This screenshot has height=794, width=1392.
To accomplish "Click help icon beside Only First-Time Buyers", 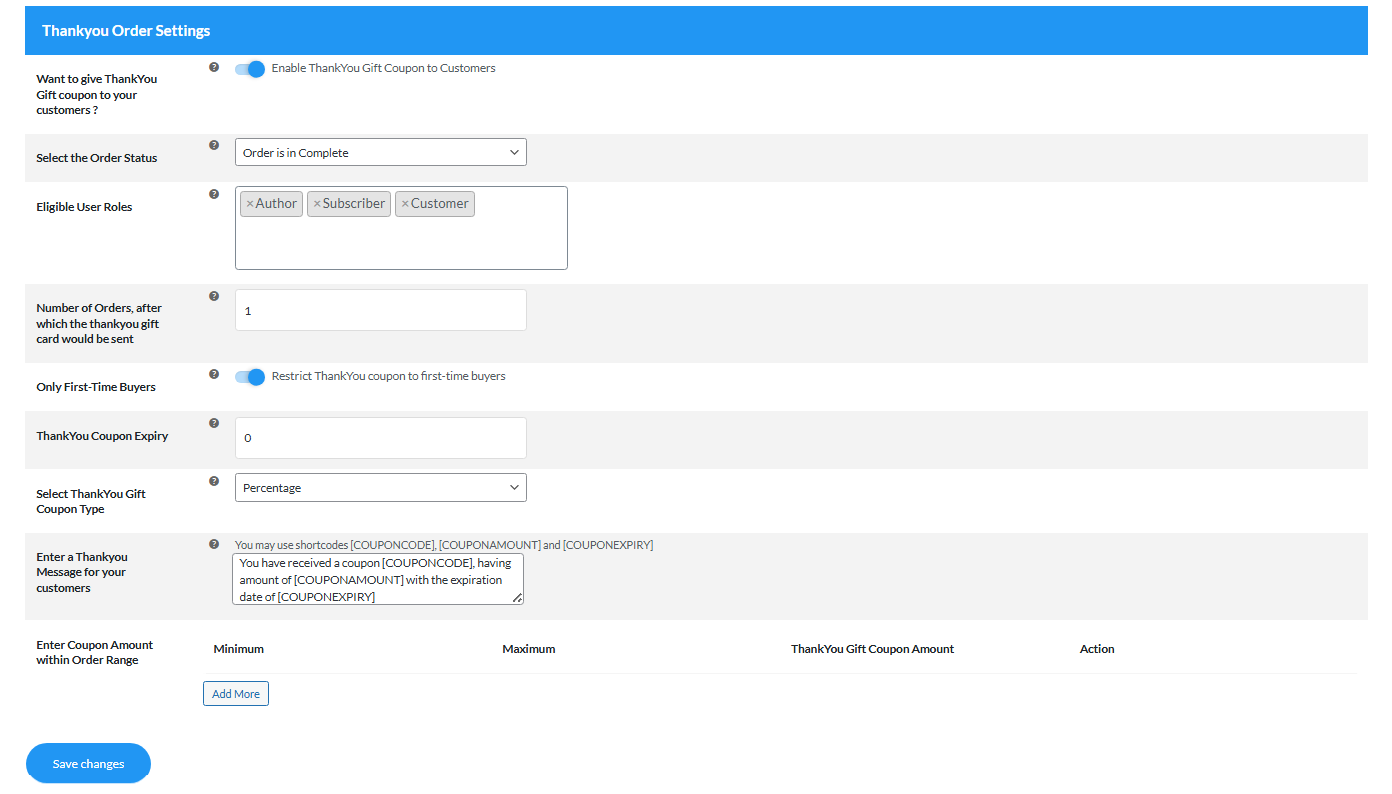I will 213,374.
